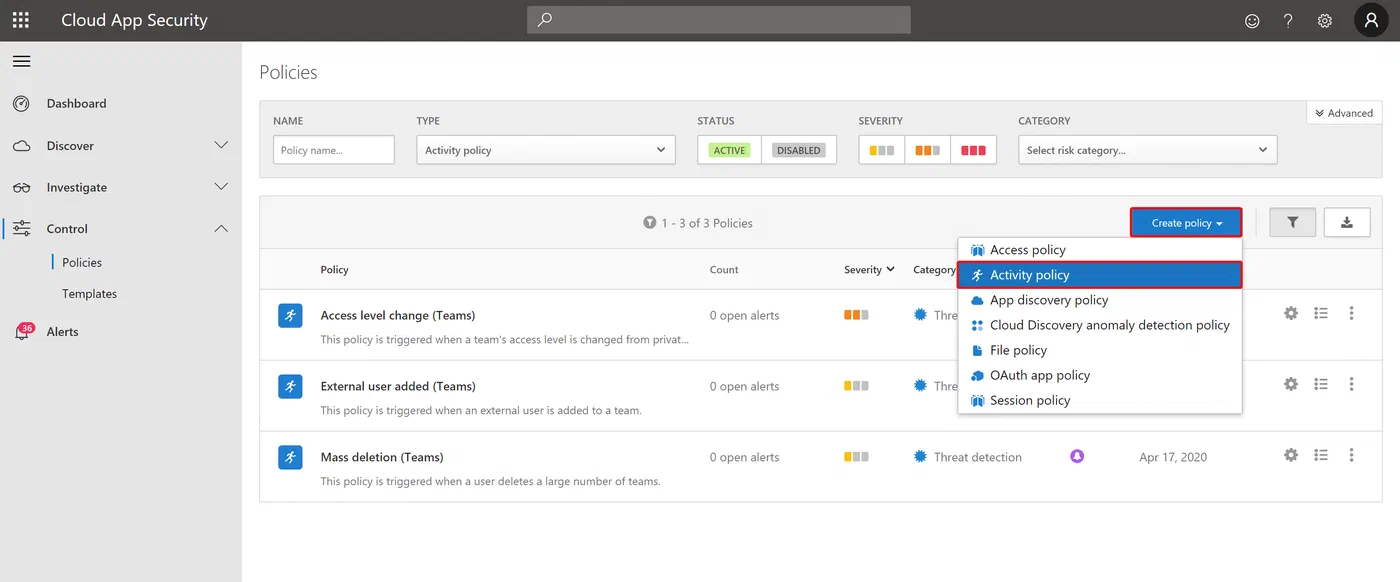The width and height of the screenshot is (1400, 582).
Task: Go to Policies in sidebar
Action: coord(82,262)
